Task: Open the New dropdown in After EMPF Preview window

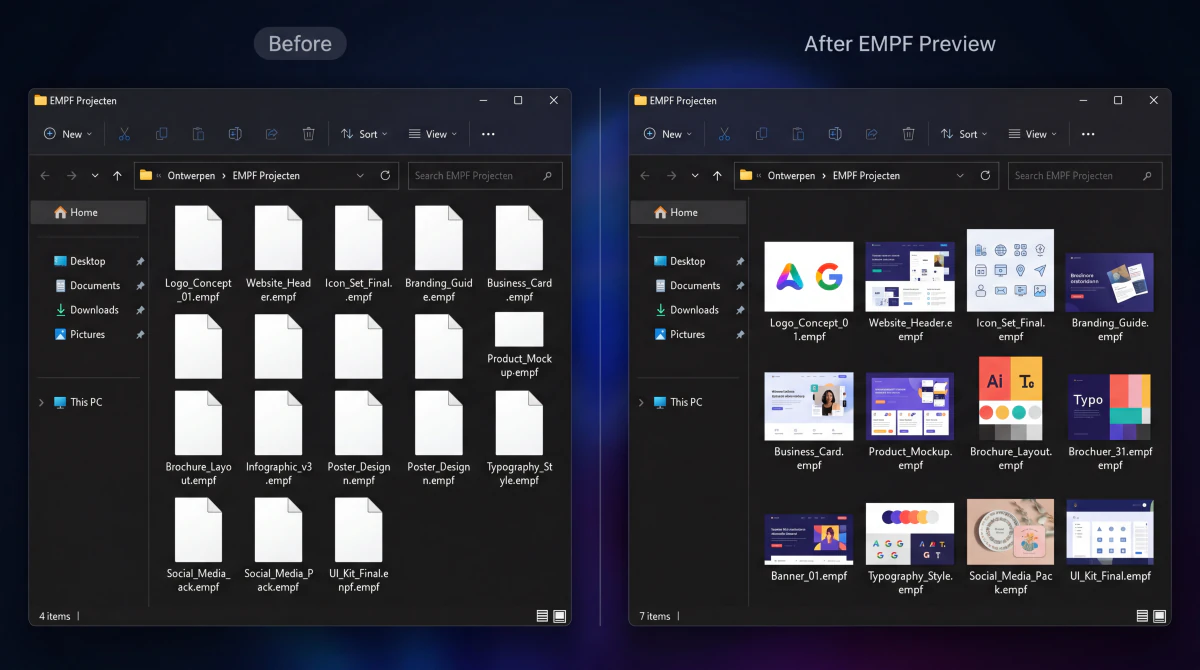Action: 667,134
